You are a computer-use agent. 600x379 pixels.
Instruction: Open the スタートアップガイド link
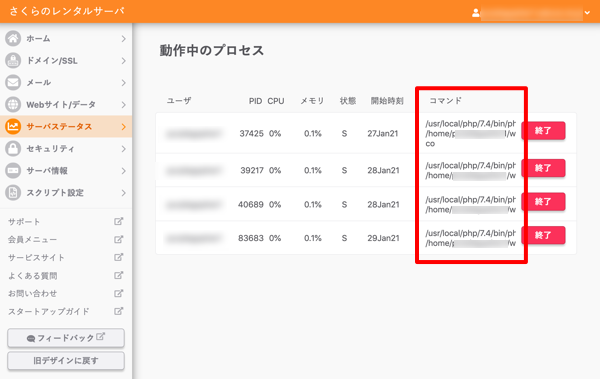49,312
